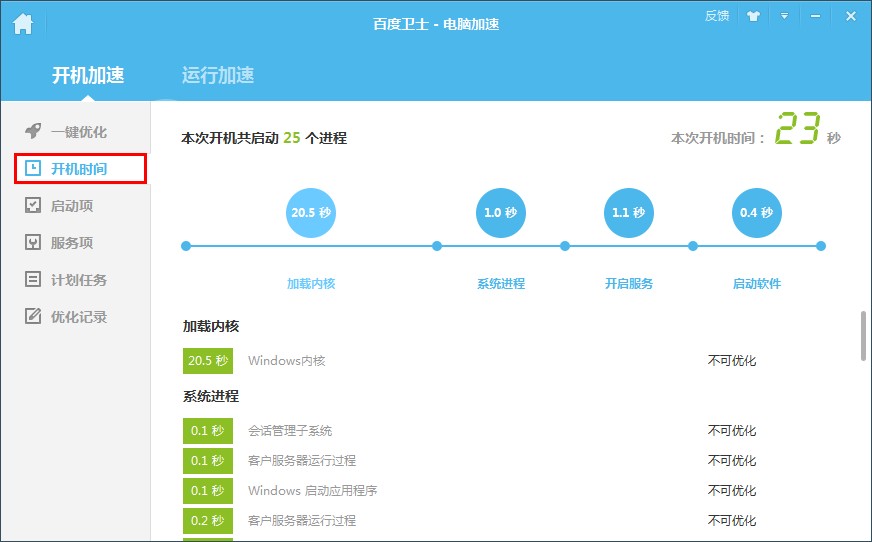Open 计划任务 in the sidebar

(x=79, y=280)
